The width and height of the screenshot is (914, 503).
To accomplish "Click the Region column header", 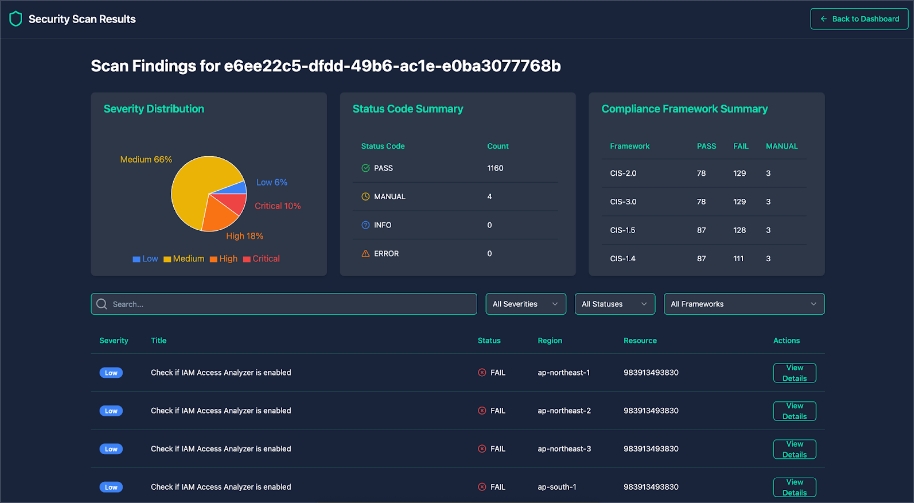I will (x=550, y=341).
